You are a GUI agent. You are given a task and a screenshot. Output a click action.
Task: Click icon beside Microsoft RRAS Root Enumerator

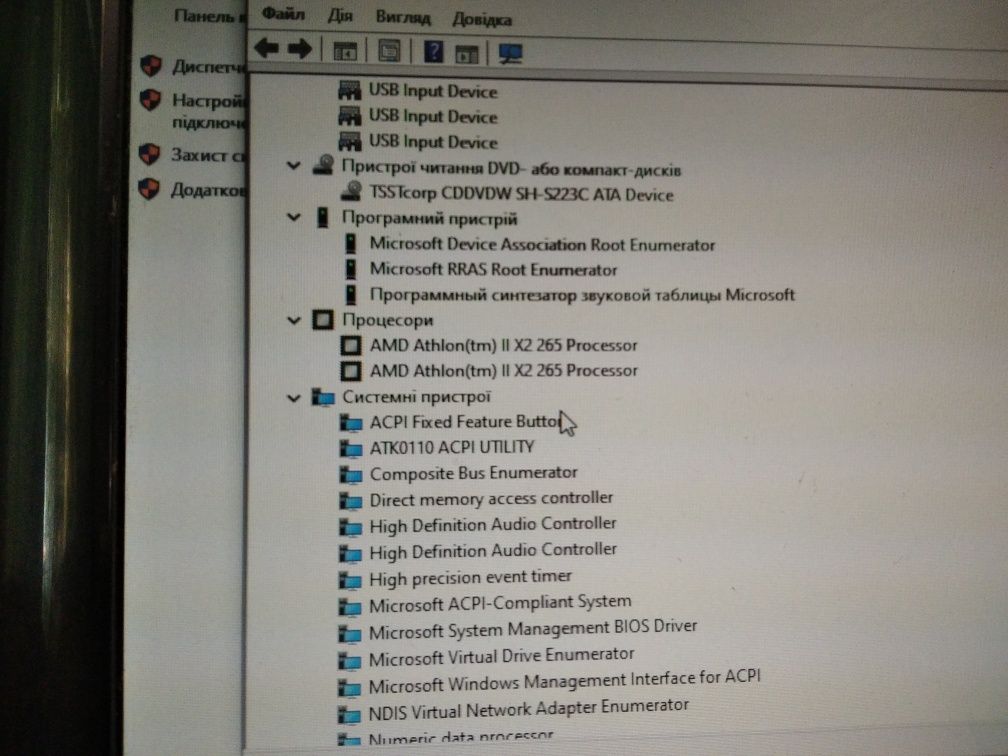coord(350,269)
